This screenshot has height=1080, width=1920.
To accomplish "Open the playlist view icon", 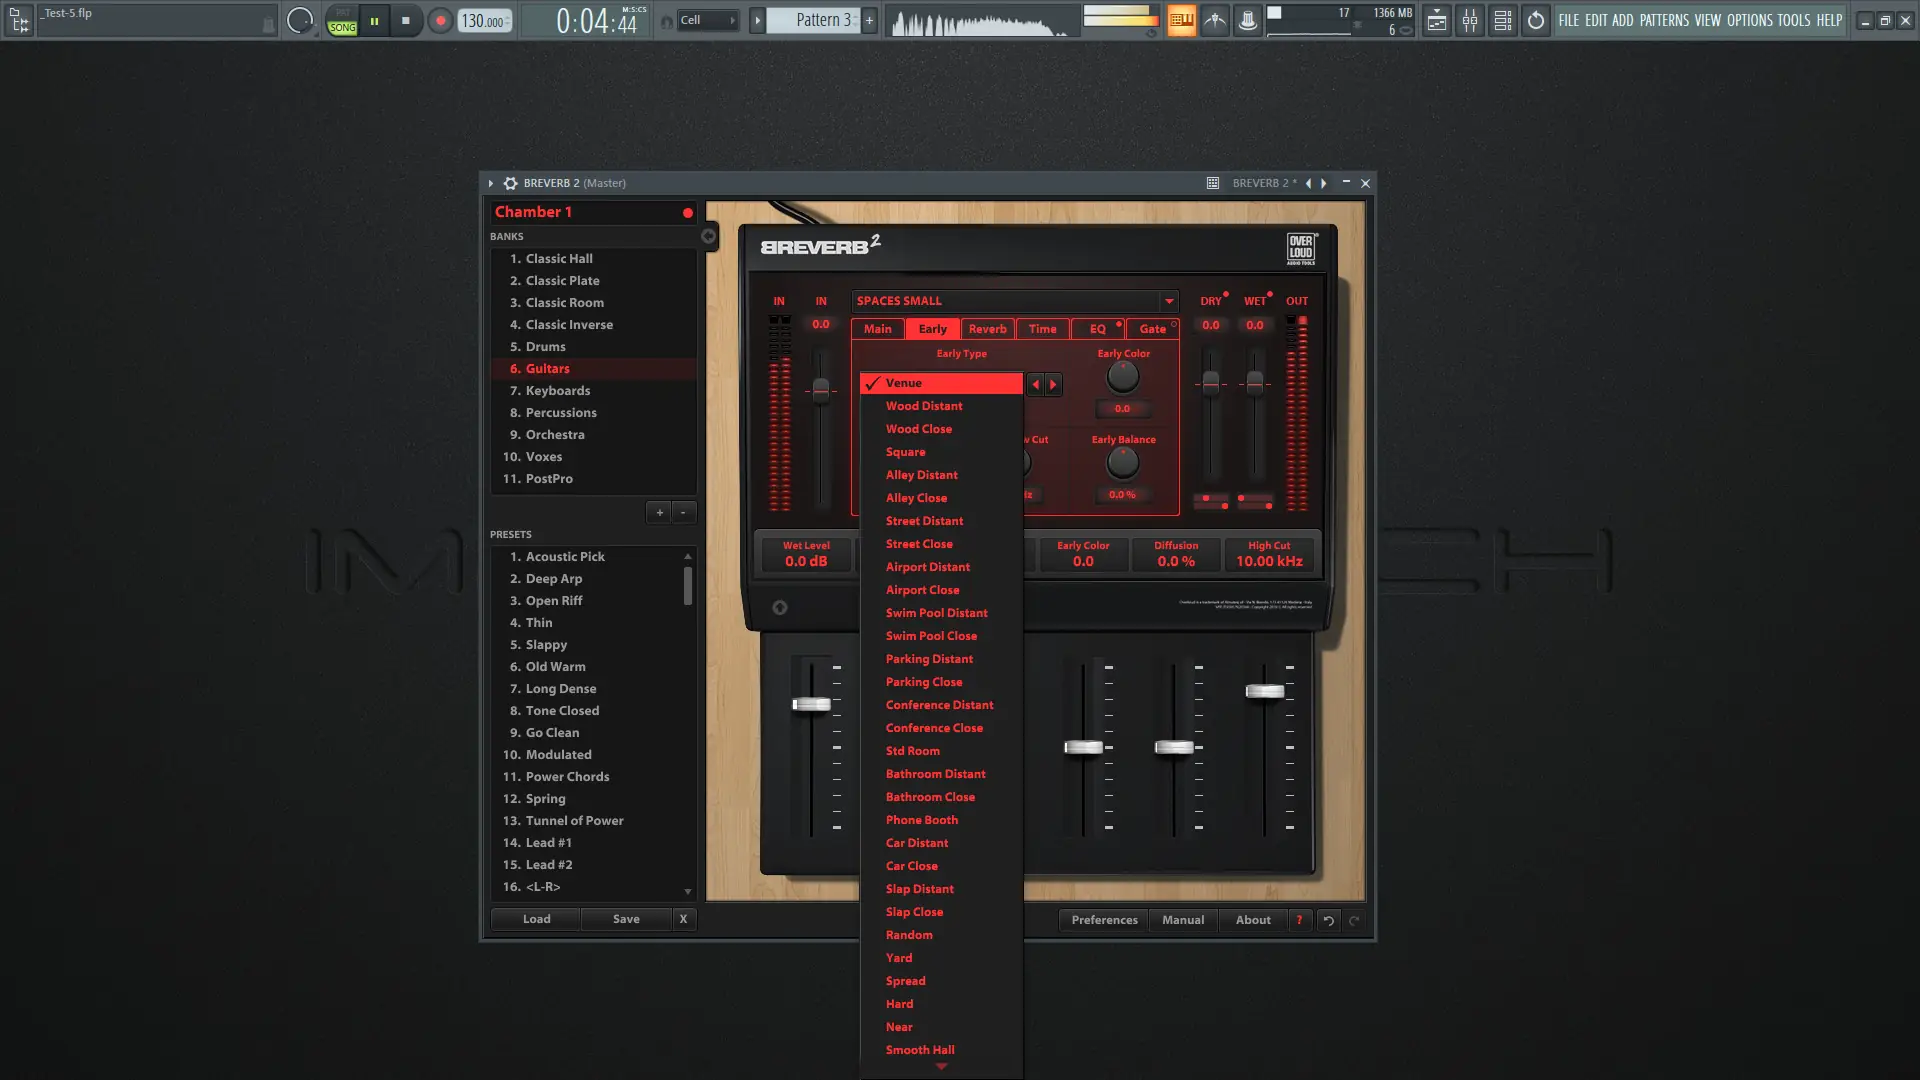I will pos(1436,20).
